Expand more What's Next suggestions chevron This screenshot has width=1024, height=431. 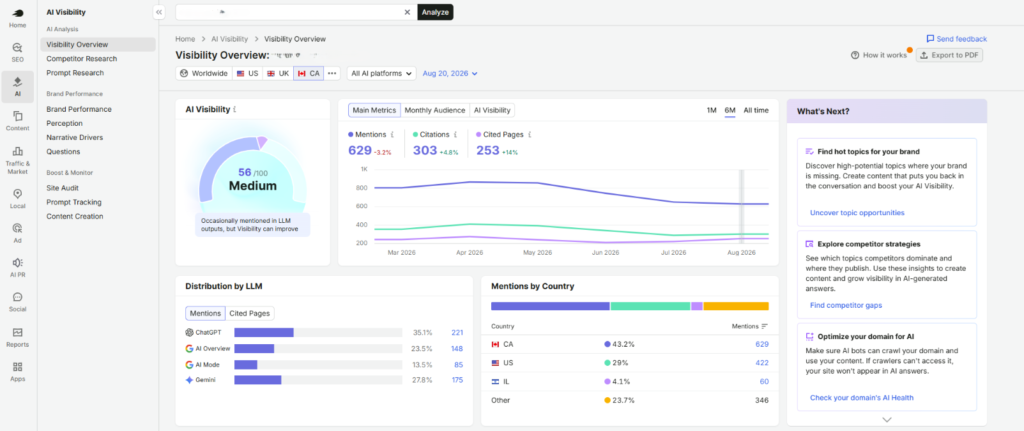point(886,420)
